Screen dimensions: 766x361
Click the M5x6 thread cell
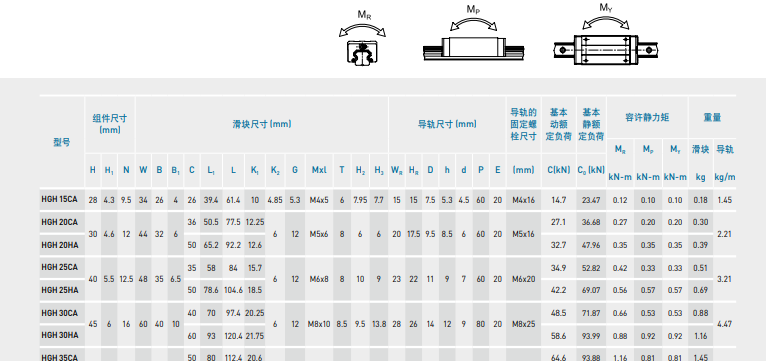(319, 234)
